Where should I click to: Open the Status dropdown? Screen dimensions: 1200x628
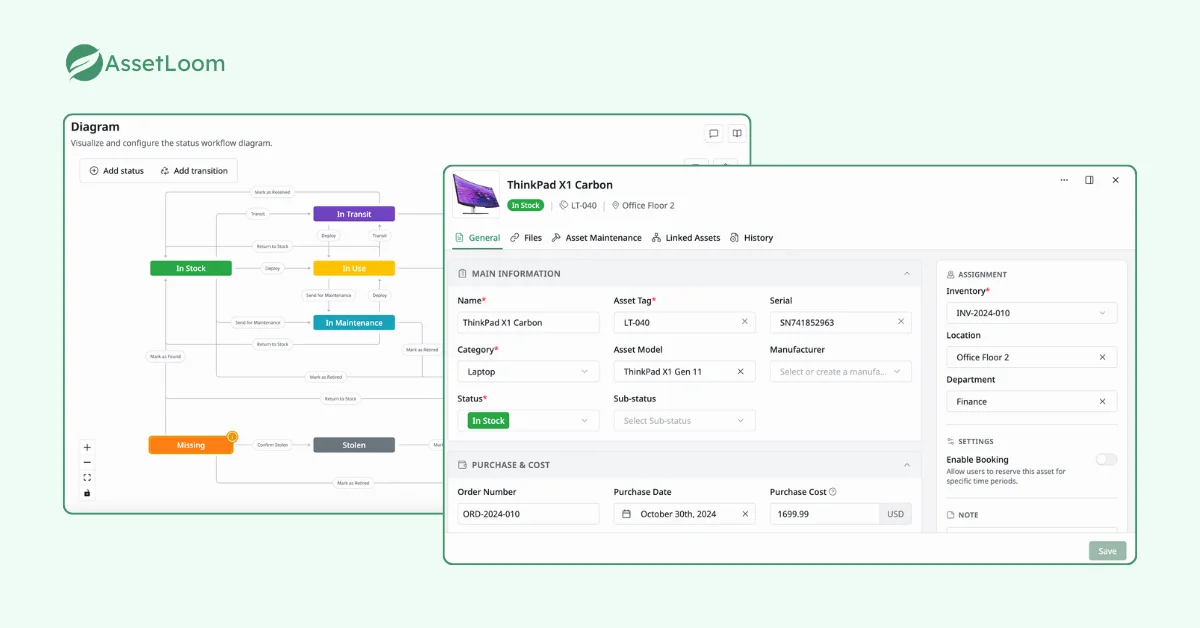tap(528, 421)
